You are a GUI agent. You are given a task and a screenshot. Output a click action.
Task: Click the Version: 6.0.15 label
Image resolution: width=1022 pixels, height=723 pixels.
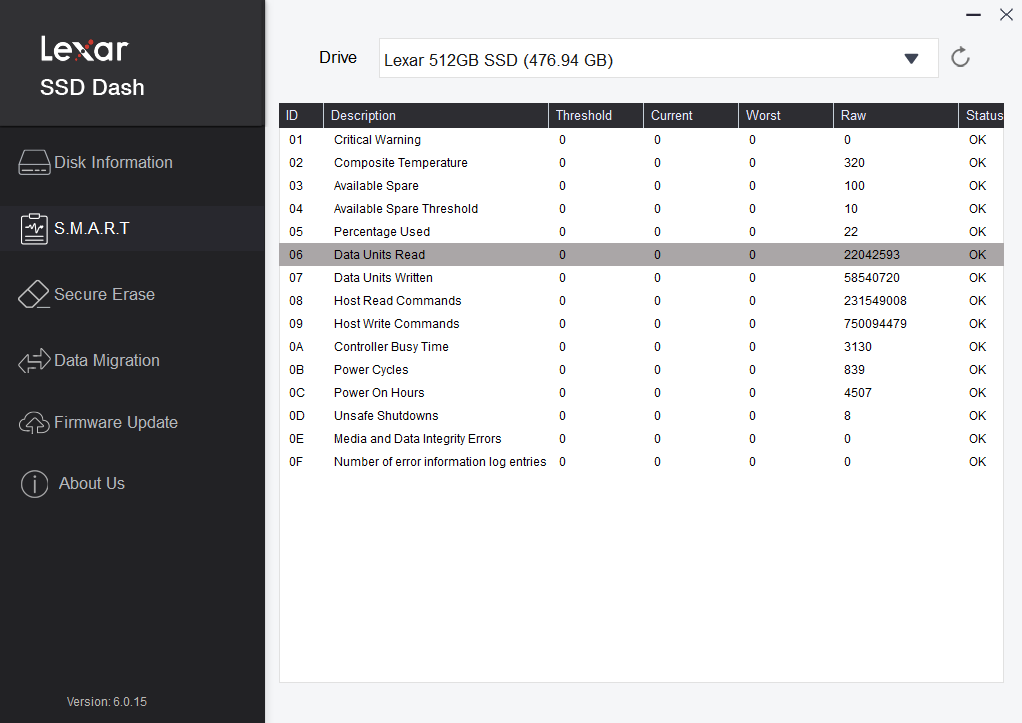point(107,701)
